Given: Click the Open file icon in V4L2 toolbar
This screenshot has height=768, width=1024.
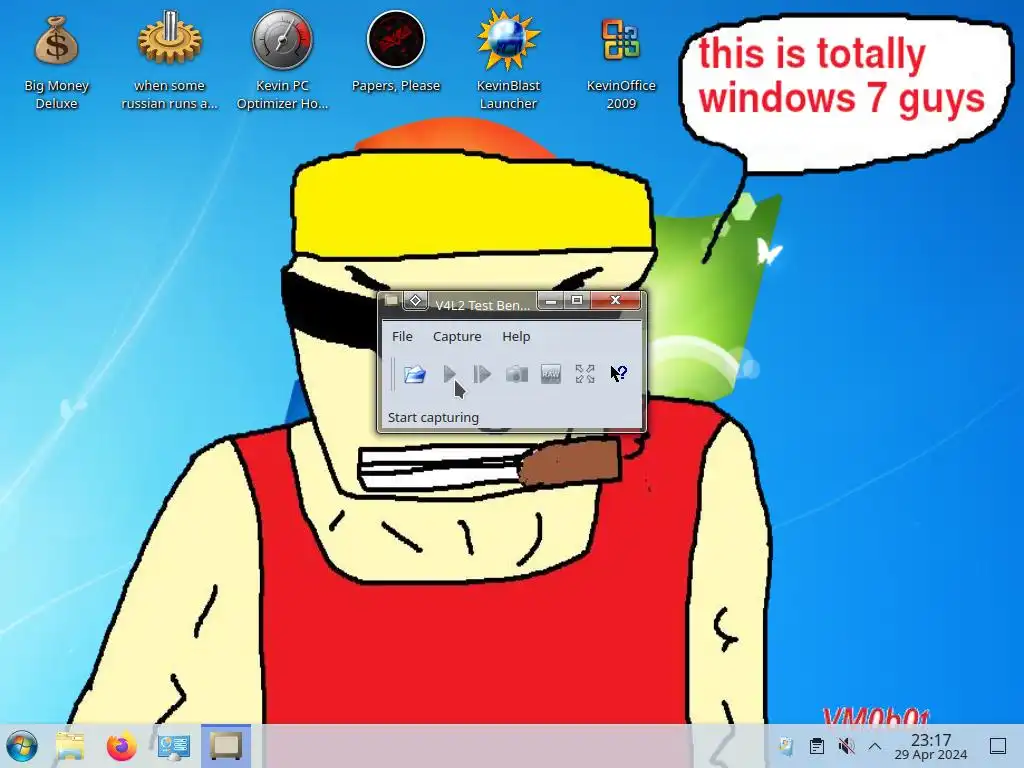Looking at the screenshot, I should 415,374.
